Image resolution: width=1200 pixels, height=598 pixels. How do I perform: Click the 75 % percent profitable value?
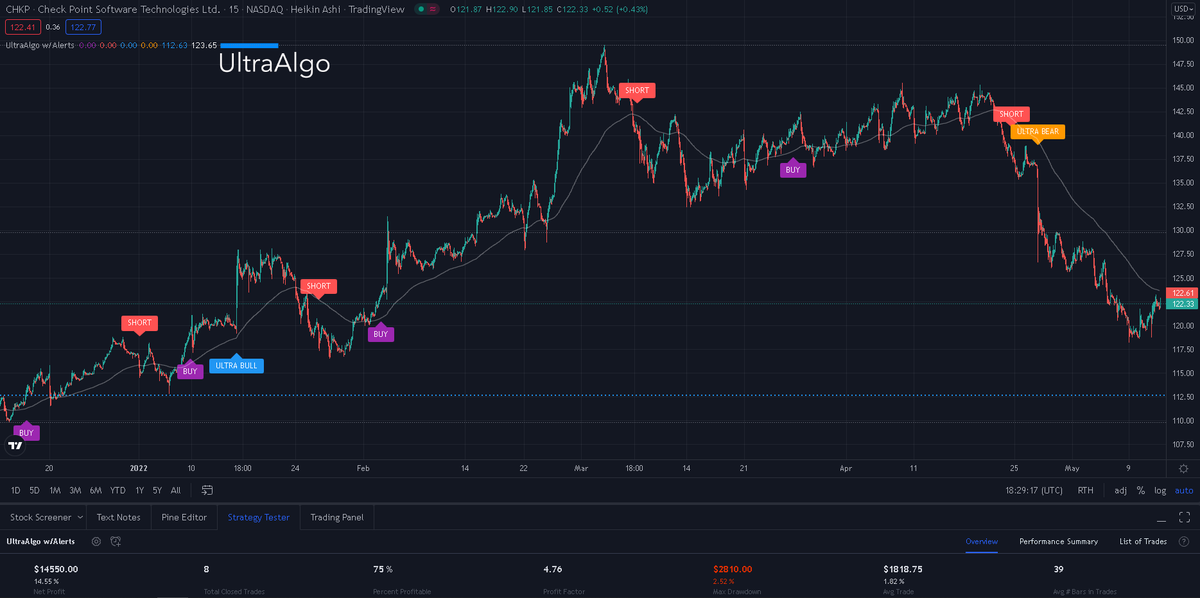point(382,569)
